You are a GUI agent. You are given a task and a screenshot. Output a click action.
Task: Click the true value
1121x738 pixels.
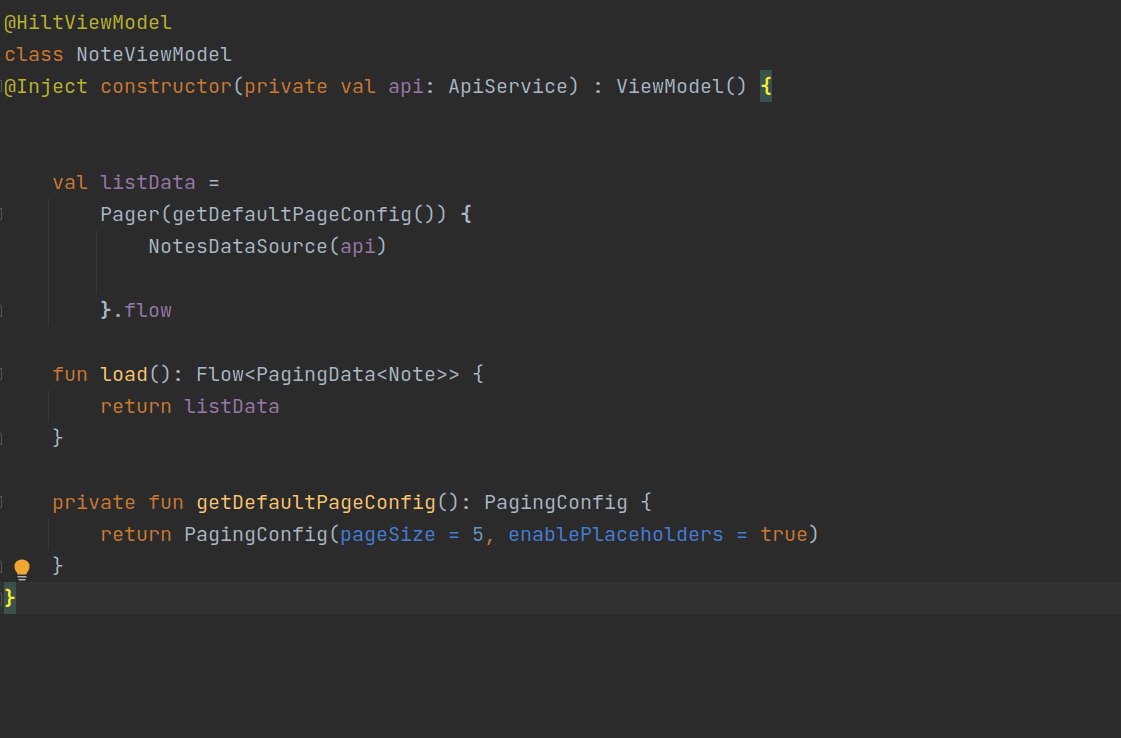click(784, 535)
